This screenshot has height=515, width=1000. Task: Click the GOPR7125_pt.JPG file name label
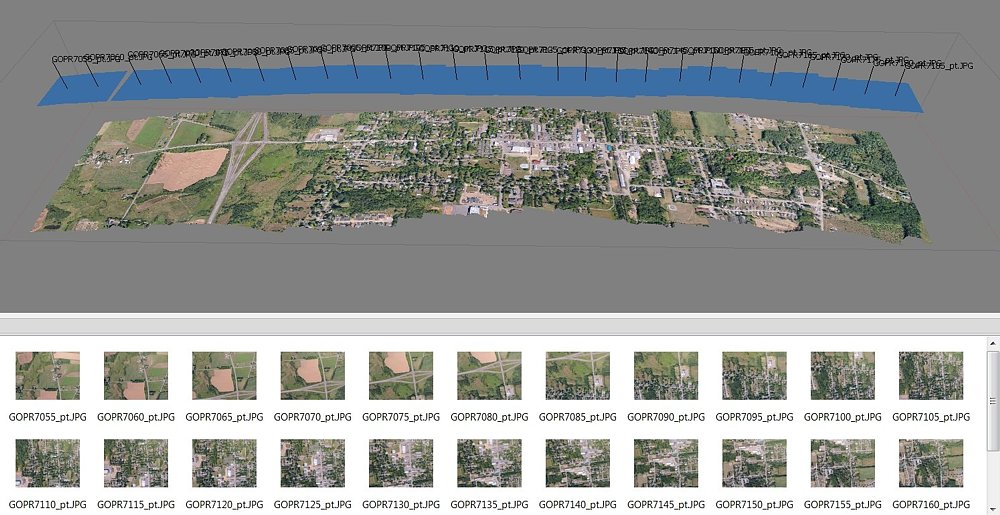(312, 504)
